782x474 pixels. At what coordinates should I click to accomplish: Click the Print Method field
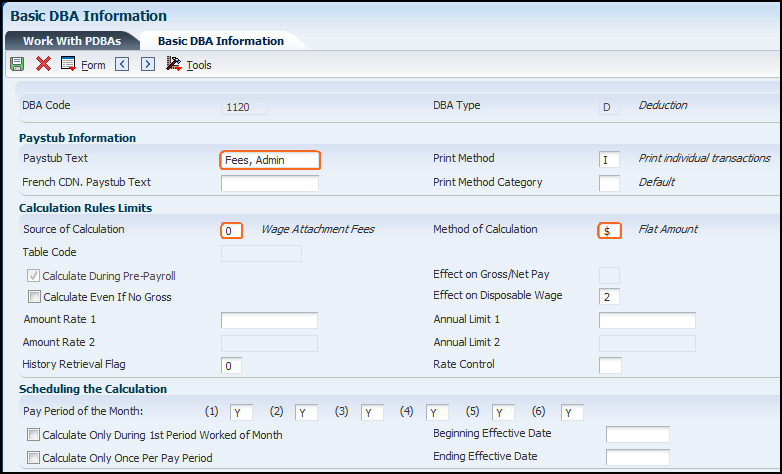pyautogui.click(x=609, y=160)
